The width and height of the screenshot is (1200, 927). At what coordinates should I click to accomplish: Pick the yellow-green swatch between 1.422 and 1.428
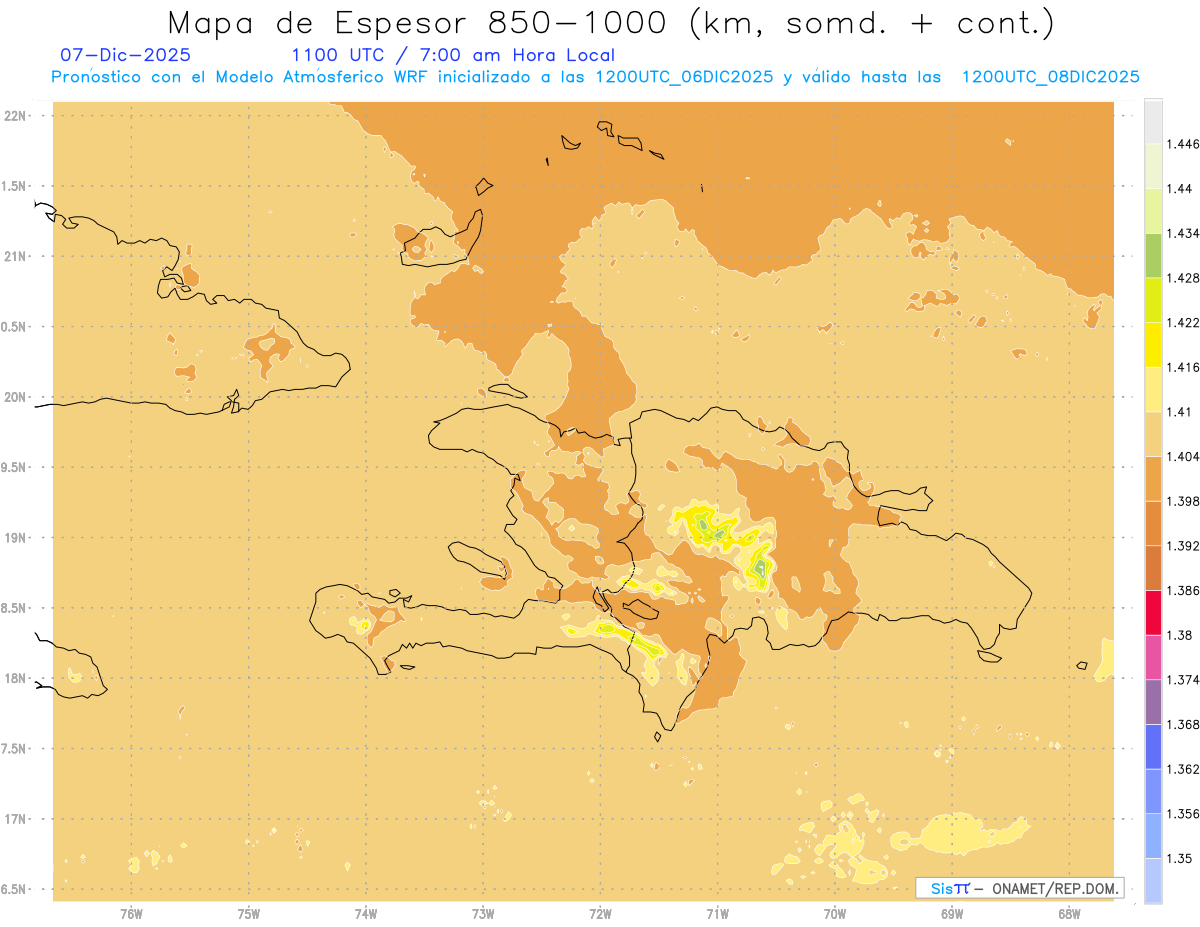[1153, 300]
